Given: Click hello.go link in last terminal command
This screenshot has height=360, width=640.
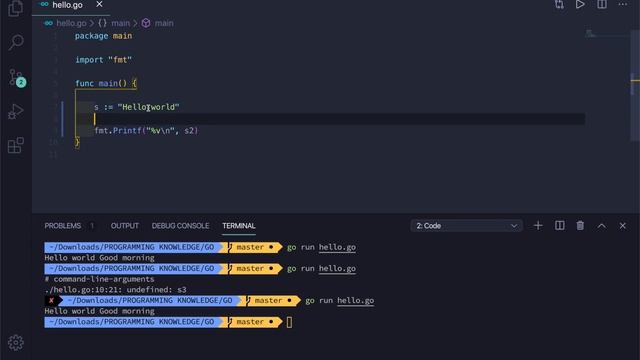Looking at the screenshot, I should (x=356, y=300).
